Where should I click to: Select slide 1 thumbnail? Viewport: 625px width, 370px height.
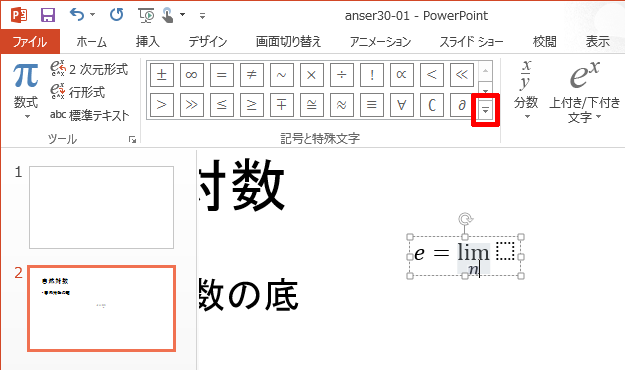click(101, 207)
